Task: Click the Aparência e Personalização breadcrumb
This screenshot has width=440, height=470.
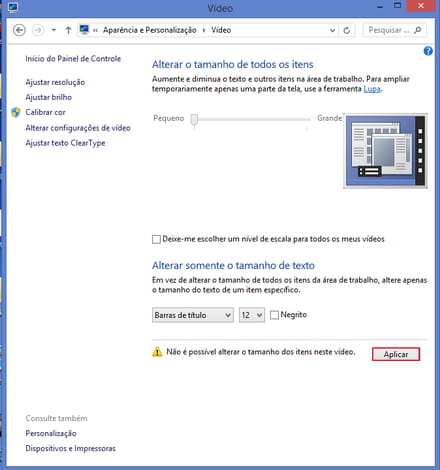Action: (150, 30)
